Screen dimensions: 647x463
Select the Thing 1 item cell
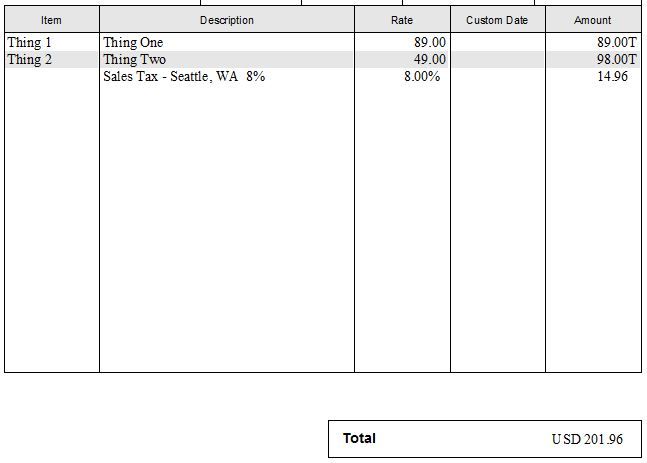[29, 43]
